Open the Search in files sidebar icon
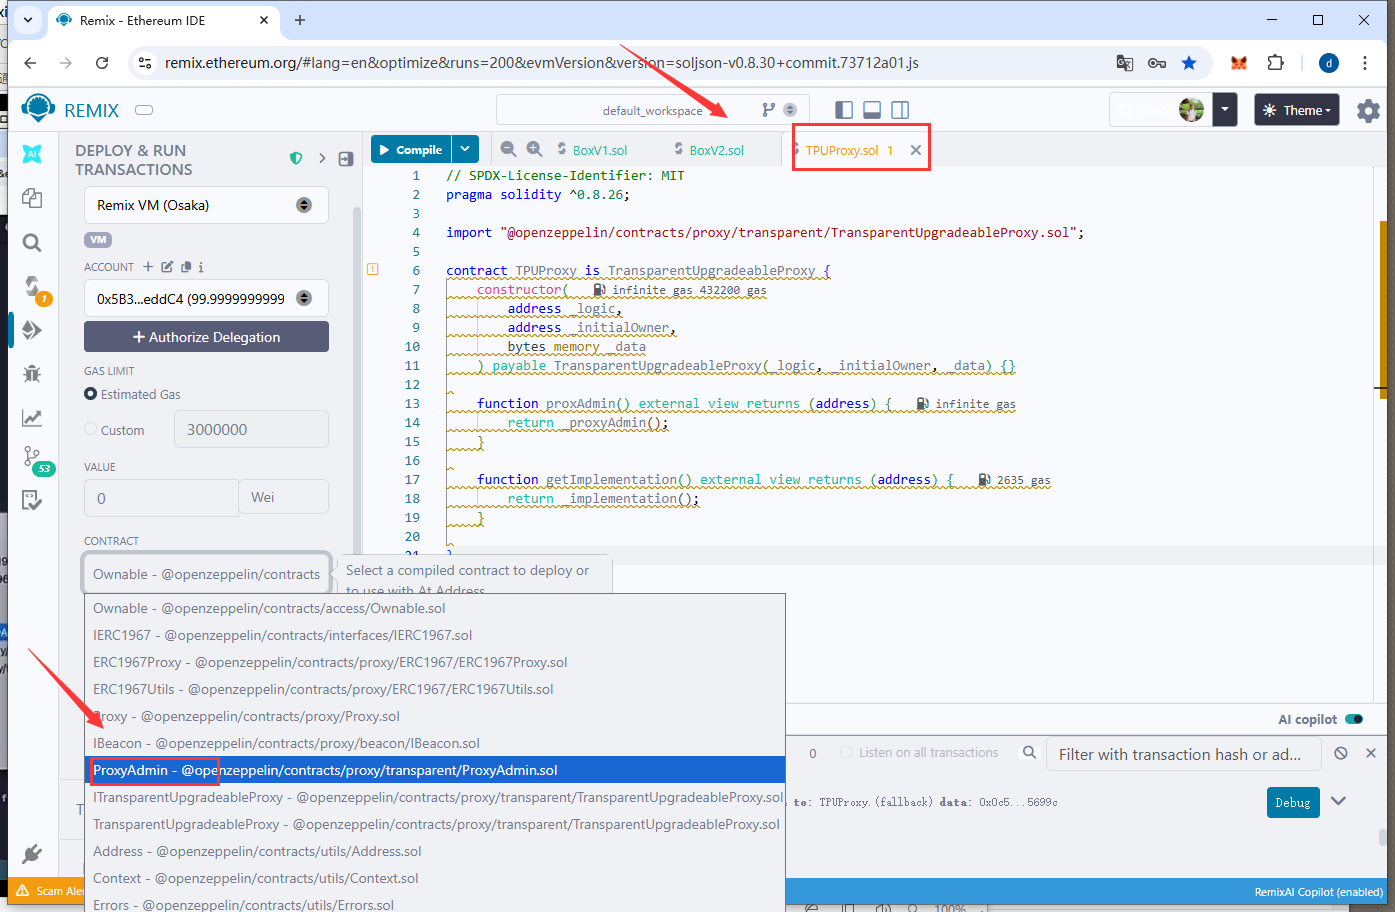The height and width of the screenshot is (912, 1395). [32, 242]
